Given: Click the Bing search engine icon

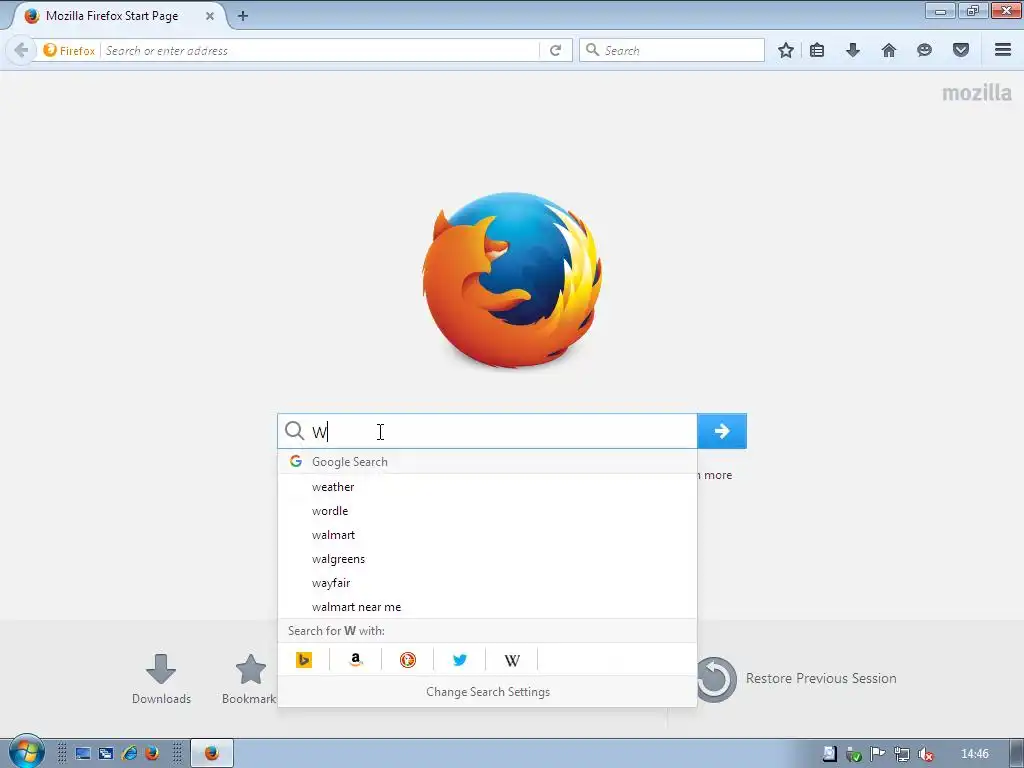Looking at the screenshot, I should click(304, 660).
